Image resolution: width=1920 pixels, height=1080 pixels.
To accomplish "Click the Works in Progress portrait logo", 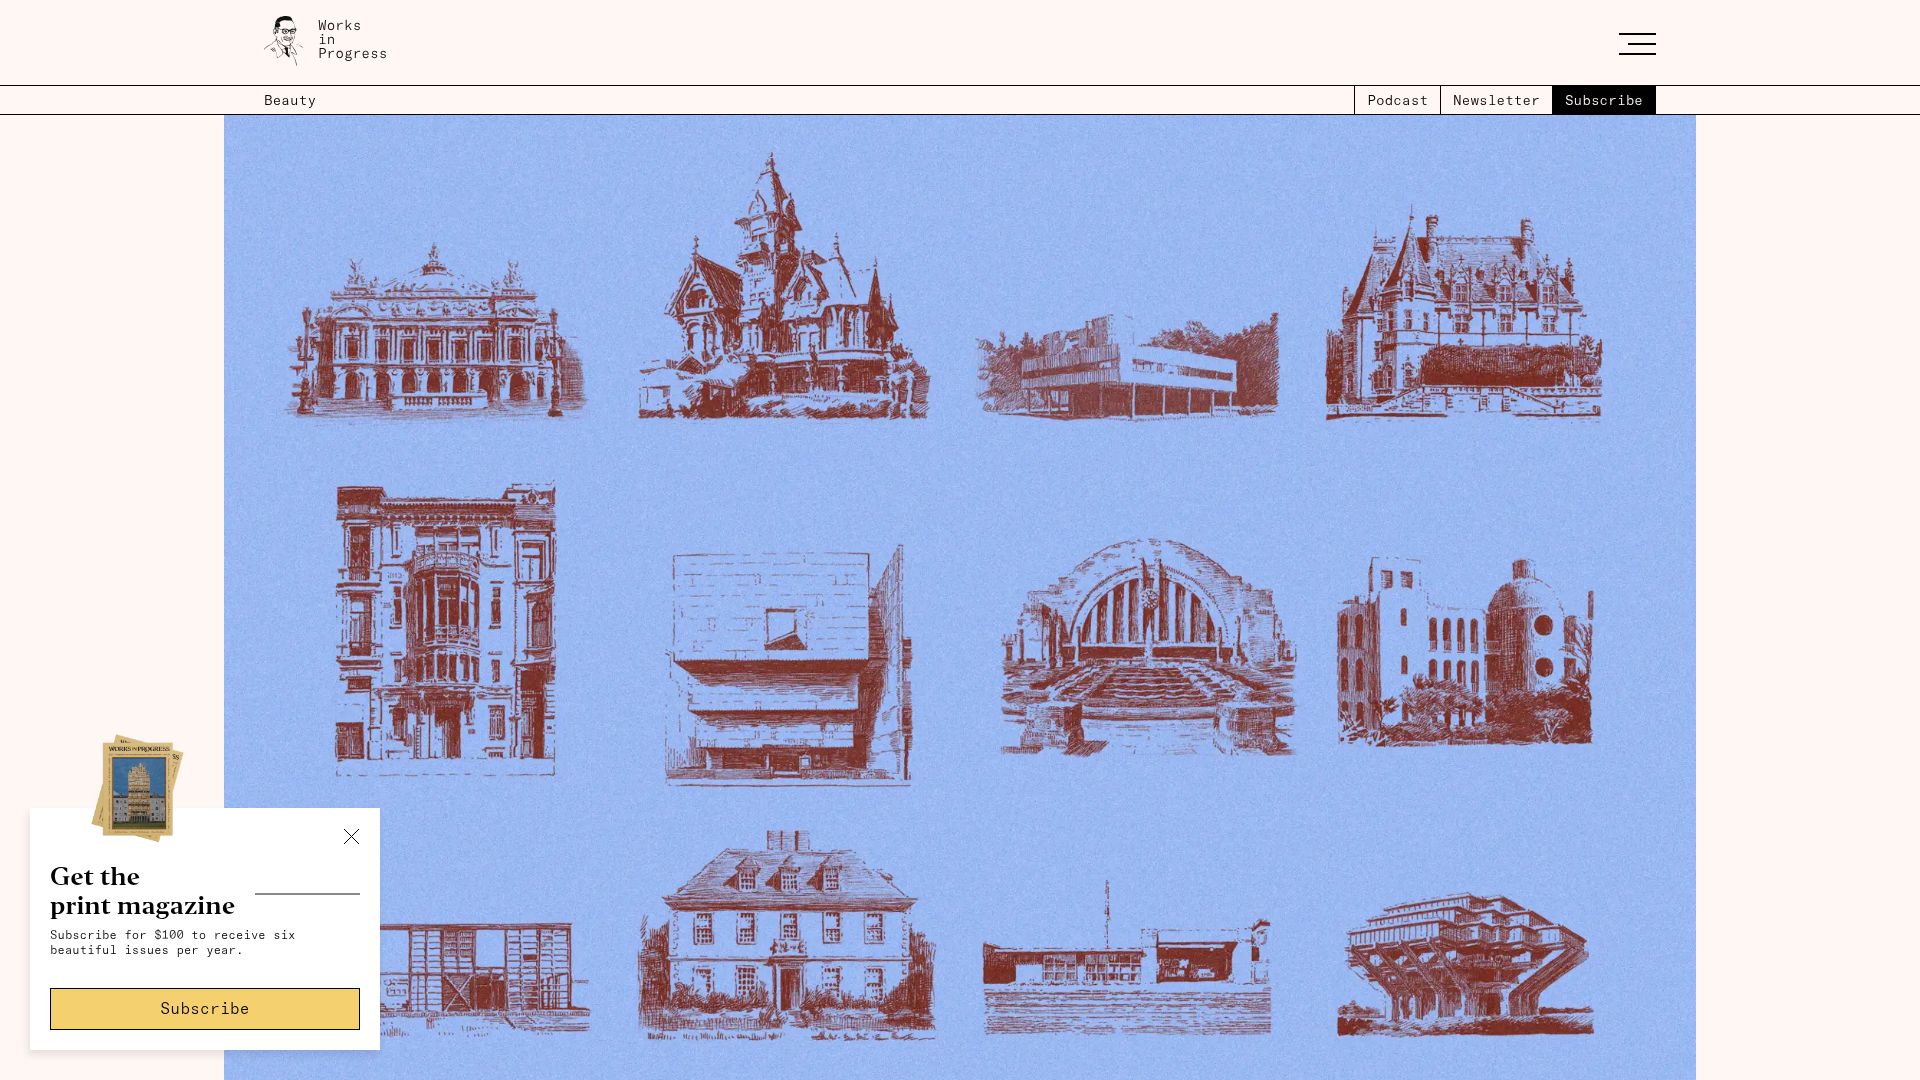I will (284, 41).
